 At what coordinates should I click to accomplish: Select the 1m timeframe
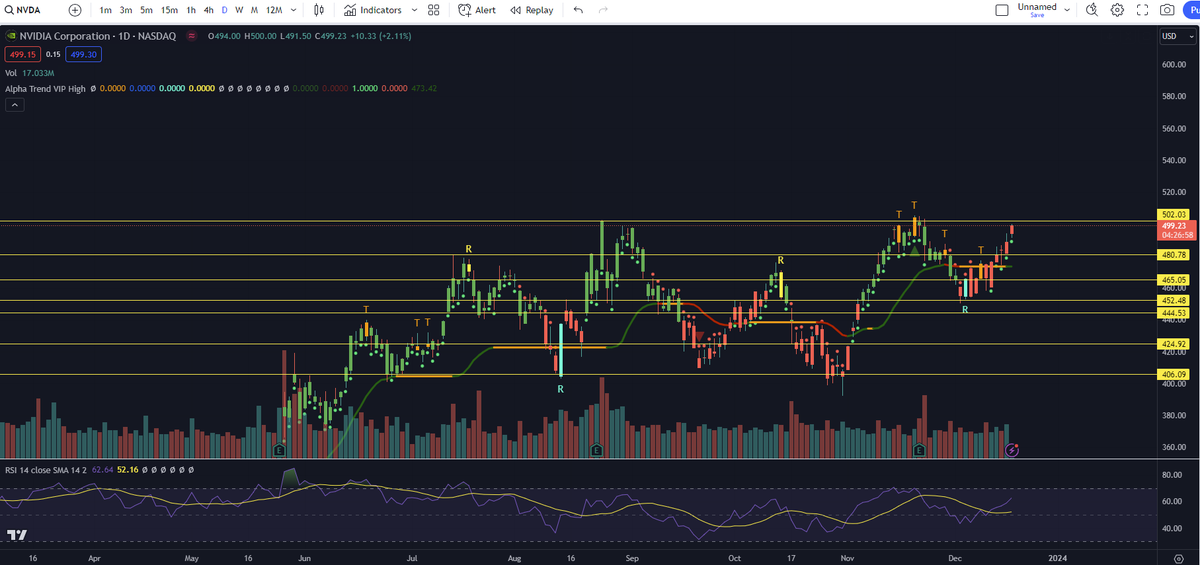point(105,10)
